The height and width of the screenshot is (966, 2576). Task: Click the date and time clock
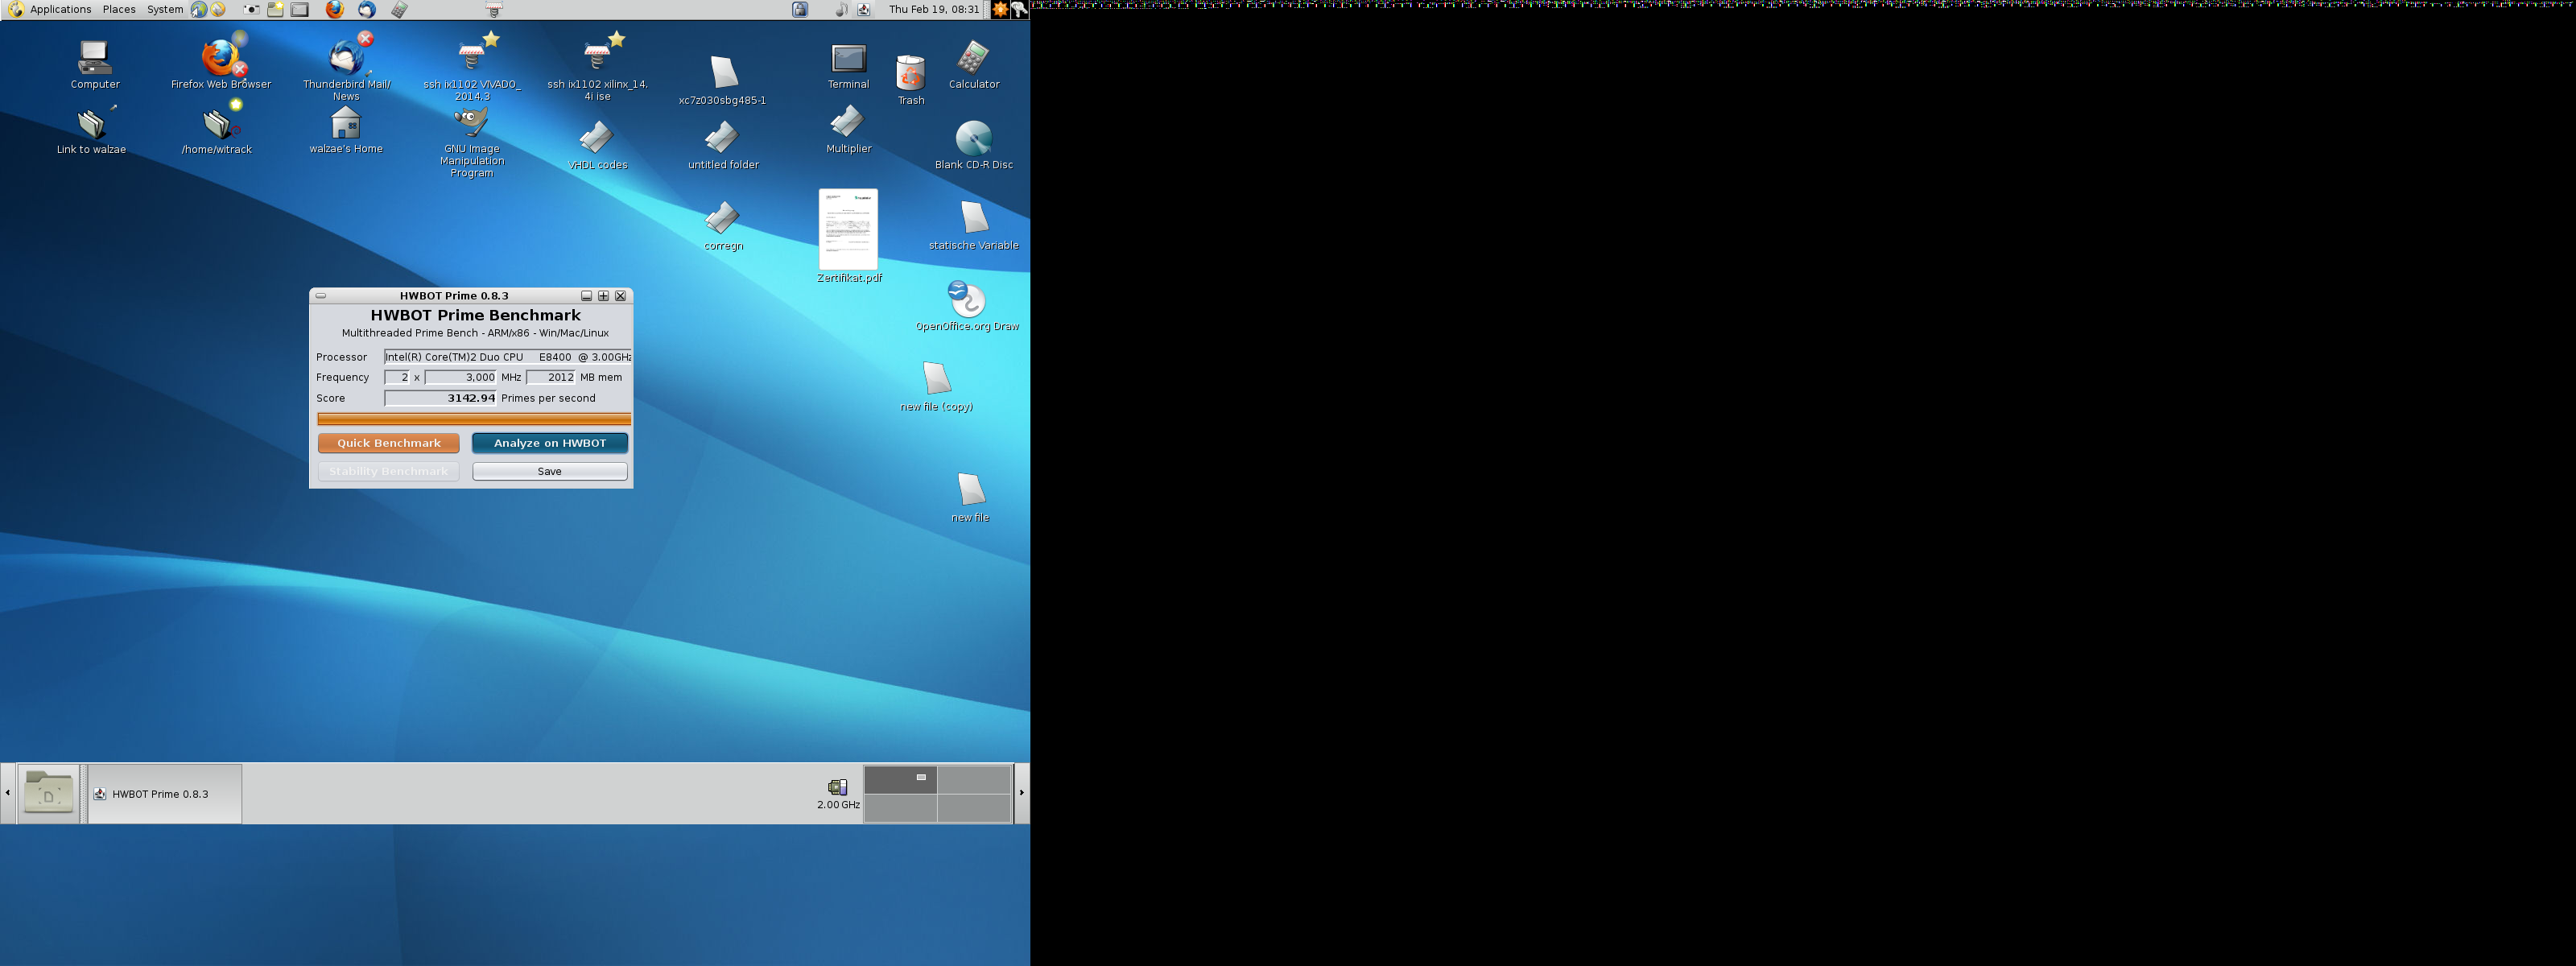(934, 9)
